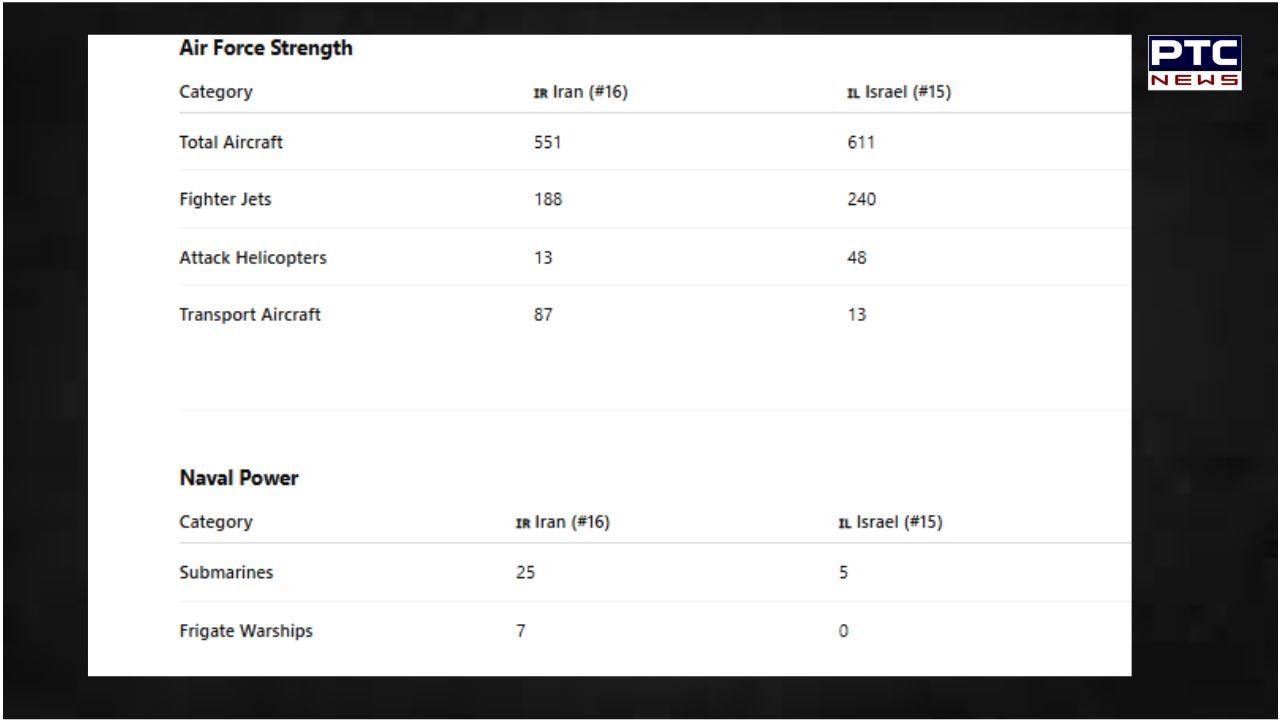Select the Naval Power heading
1280x720 pixels.
point(239,478)
